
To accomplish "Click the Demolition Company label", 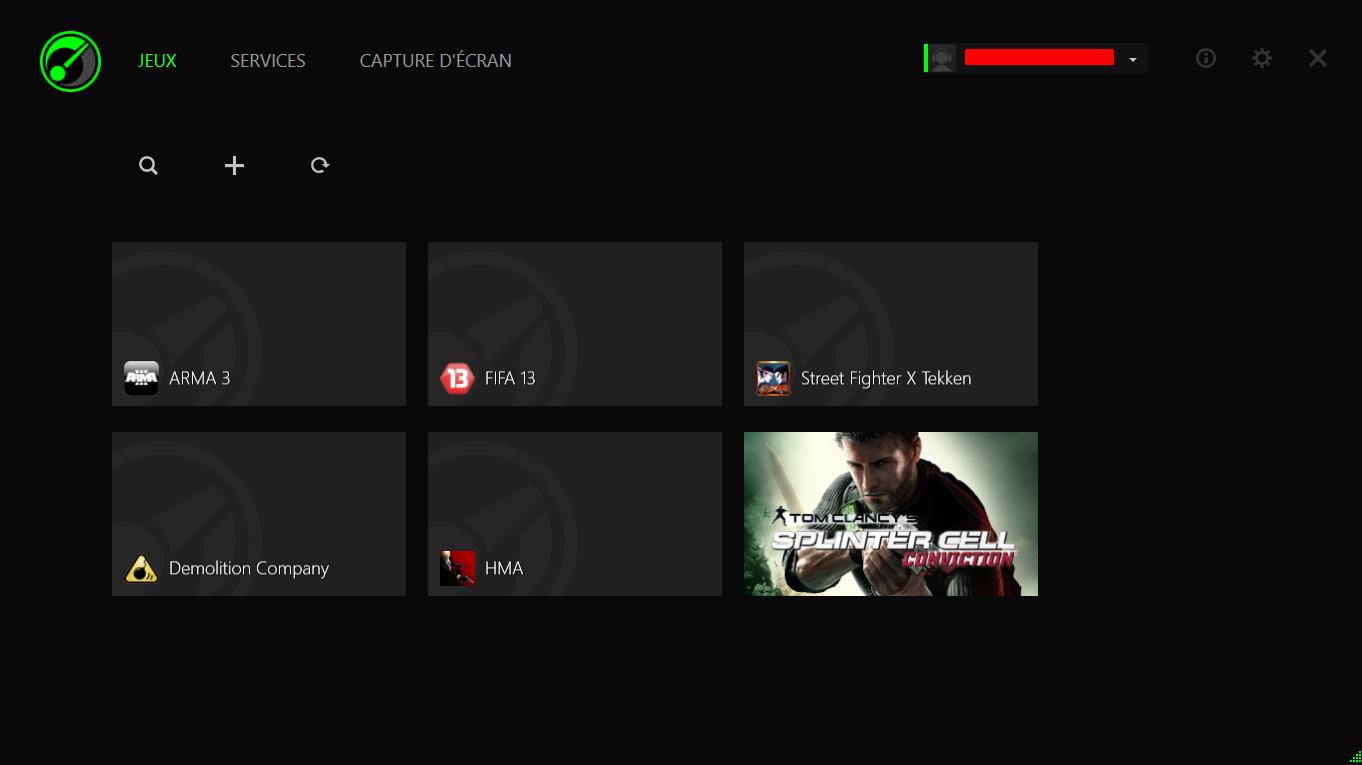I will coord(249,568).
